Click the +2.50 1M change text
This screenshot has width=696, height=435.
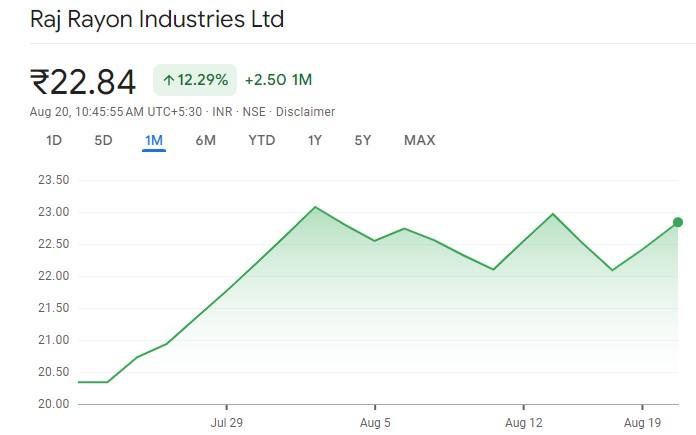coord(278,80)
